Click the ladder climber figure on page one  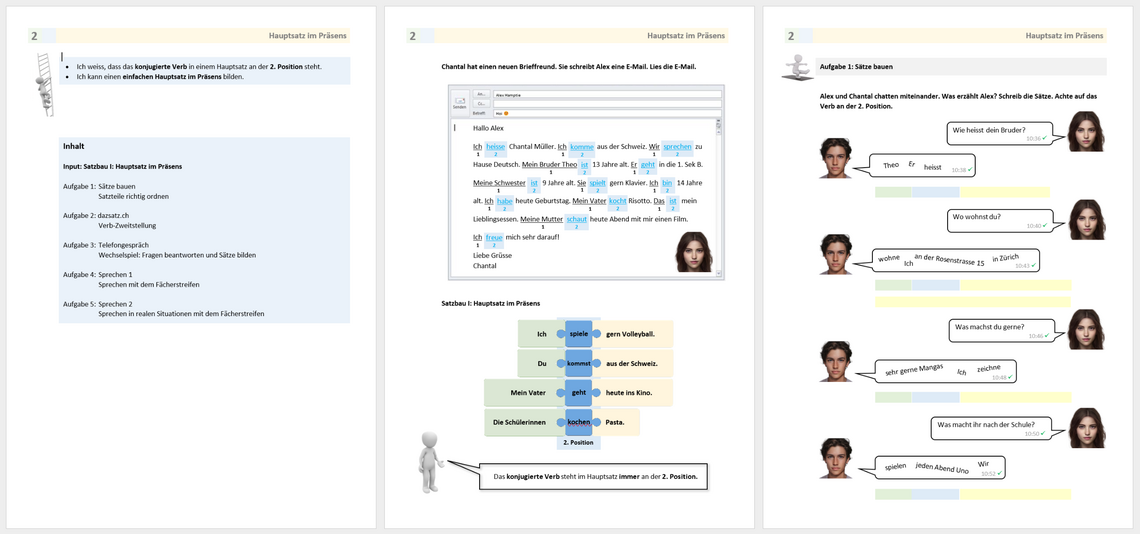[43, 83]
